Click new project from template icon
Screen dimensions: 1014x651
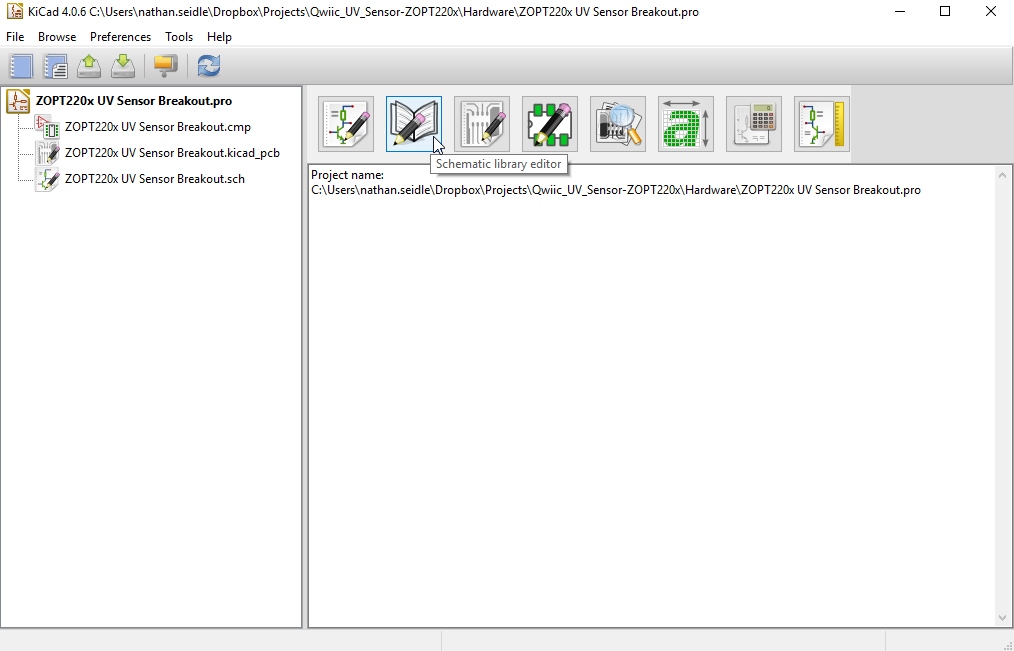point(56,66)
